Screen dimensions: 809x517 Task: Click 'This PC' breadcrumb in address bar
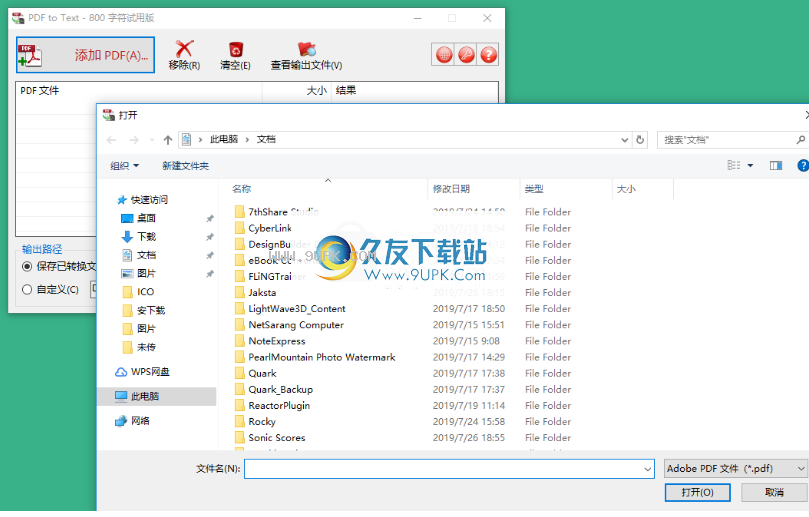224,140
